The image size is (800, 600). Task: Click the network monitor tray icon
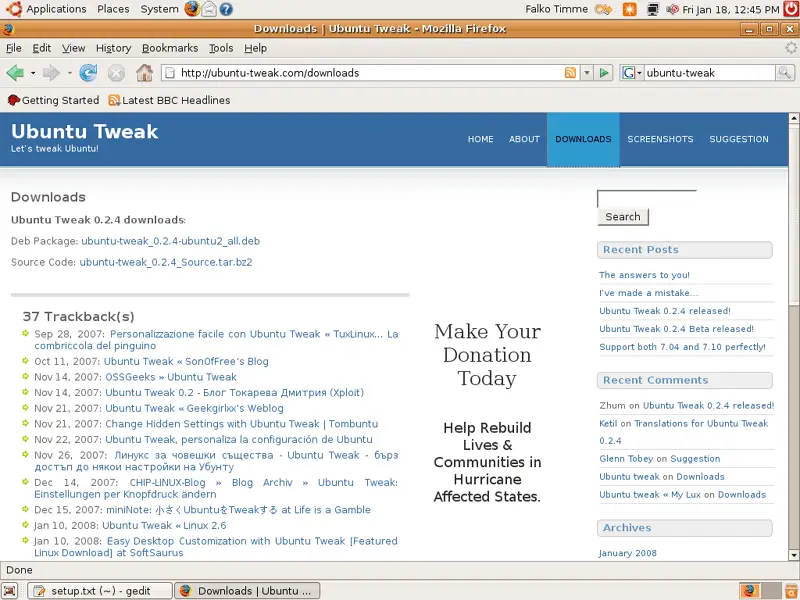653,9
